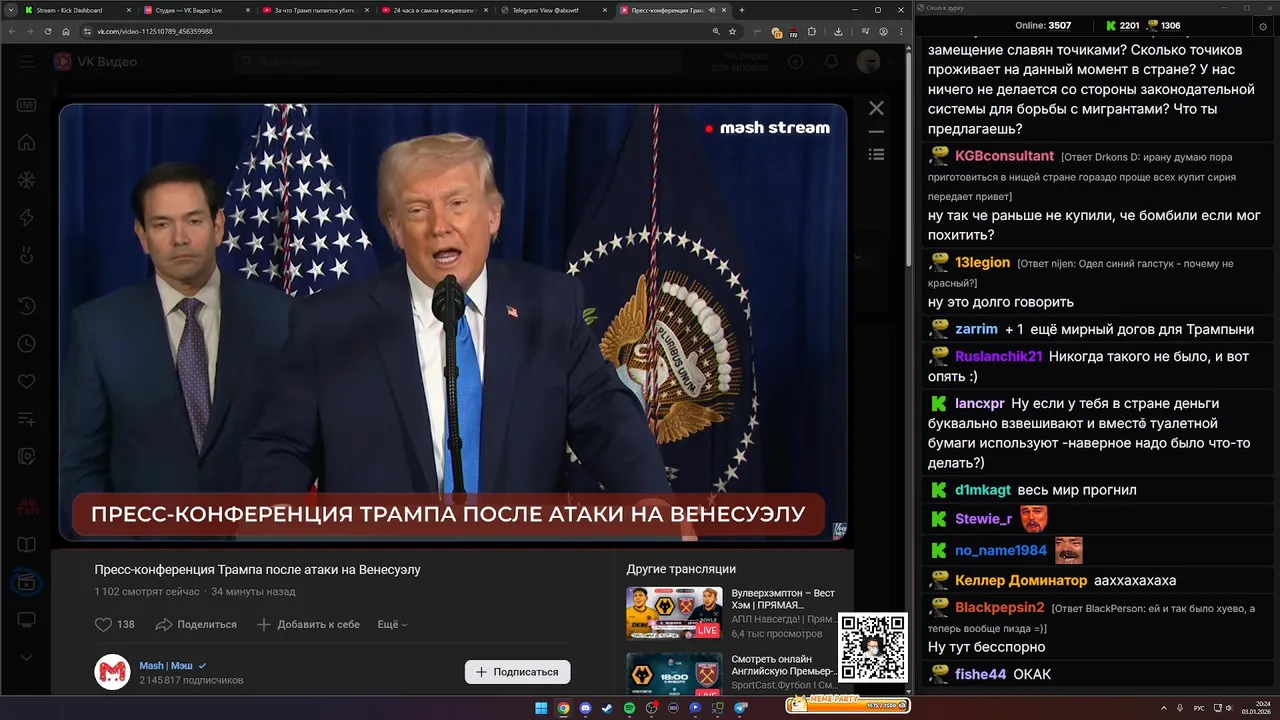Click browser back arrow

[13, 31]
